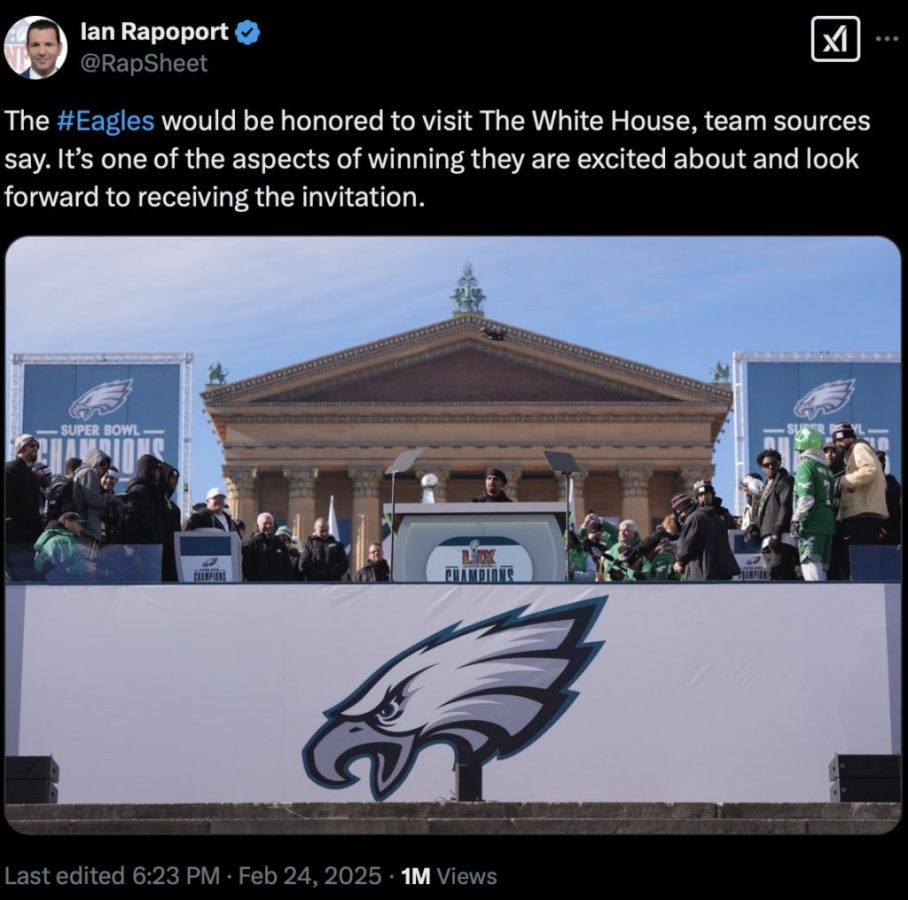Click the Last edited 6:23 PM label

[112, 876]
